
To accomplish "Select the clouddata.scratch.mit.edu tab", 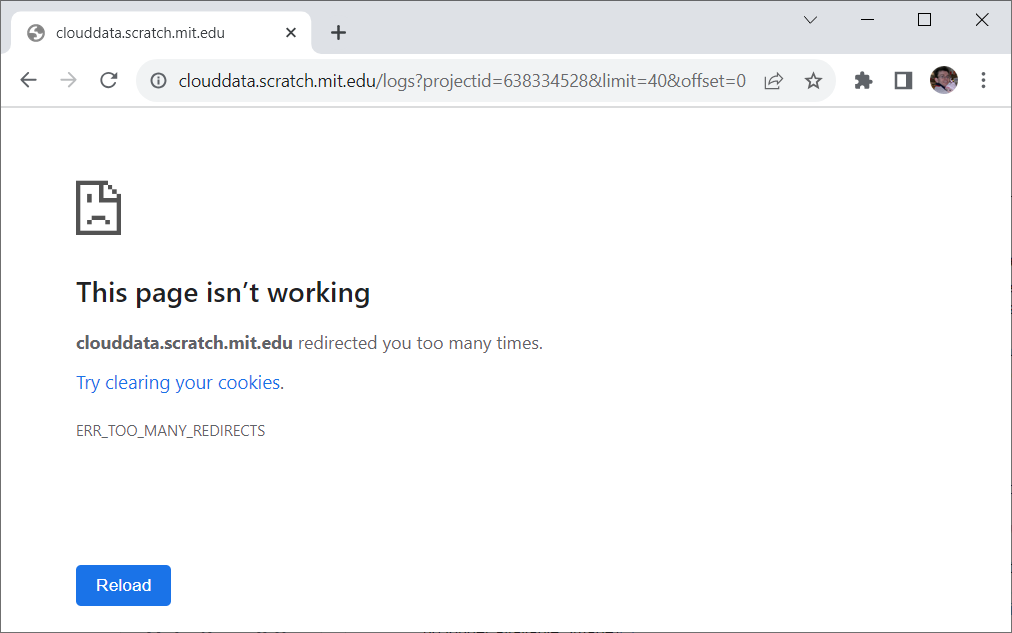I will tap(161, 33).
